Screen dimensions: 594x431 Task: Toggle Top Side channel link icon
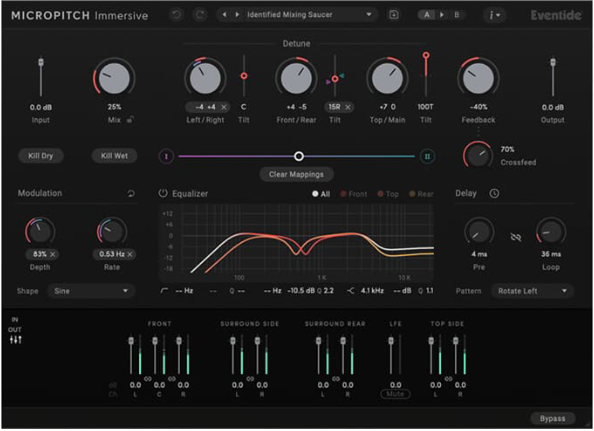point(448,379)
